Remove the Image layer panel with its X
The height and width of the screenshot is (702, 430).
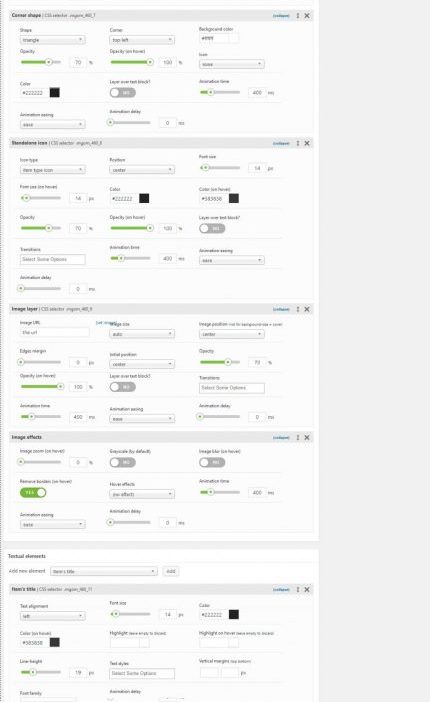click(307, 309)
